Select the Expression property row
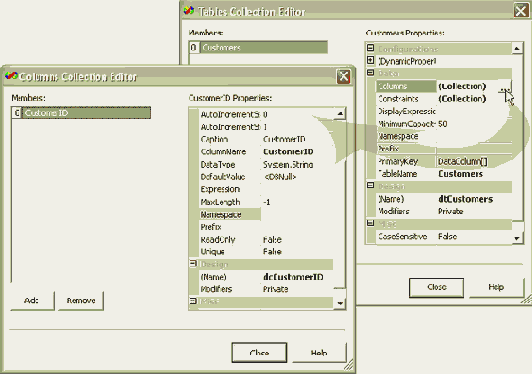 pyautogui.click(x=266, y=189)
